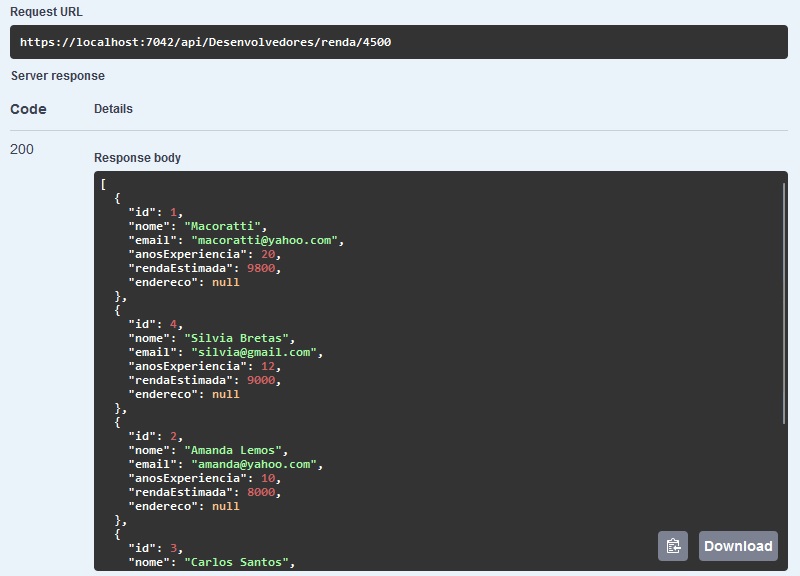Viewport: 800px width, 576px height.
Task: Click the name "Macoratti" in response
Action: pyautogui.click(x=225, y=226)
